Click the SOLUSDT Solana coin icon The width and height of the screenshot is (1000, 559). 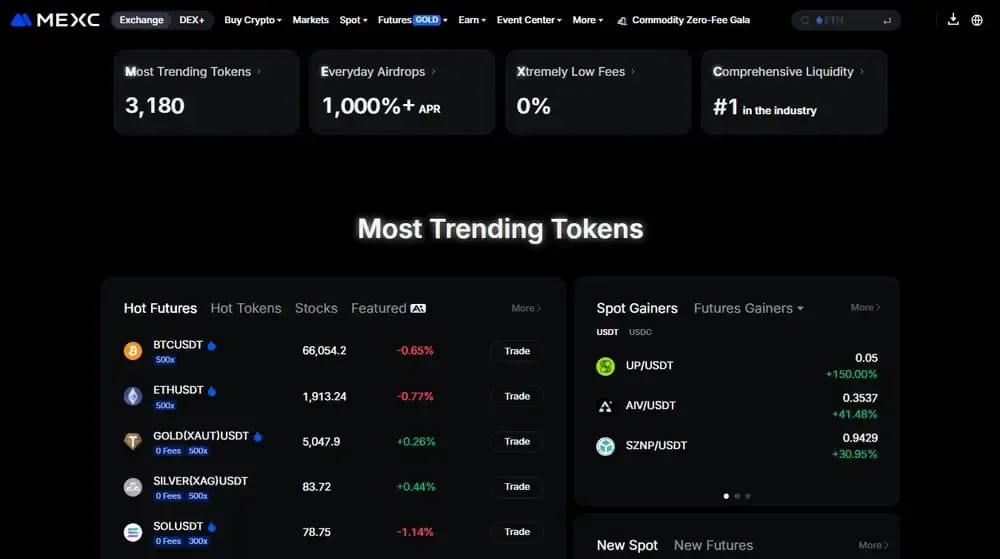pyautogui.click(x=133, y=532)
